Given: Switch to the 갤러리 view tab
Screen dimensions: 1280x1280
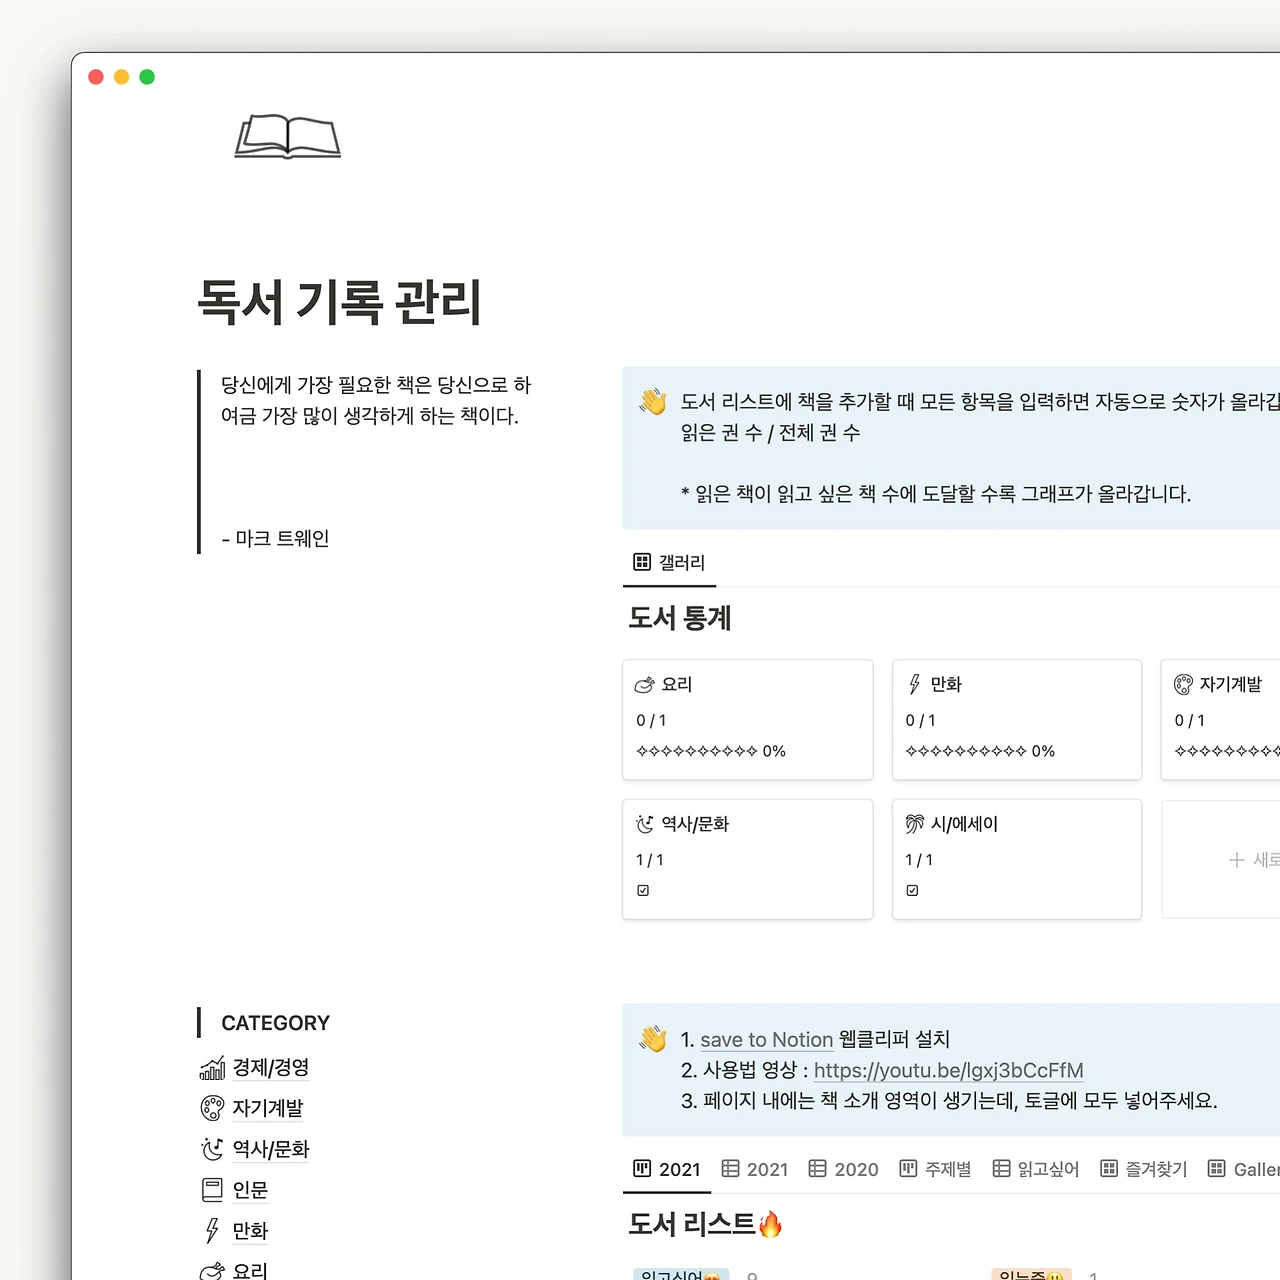Looking at the screenshot, I should click(x=669, y=563).
